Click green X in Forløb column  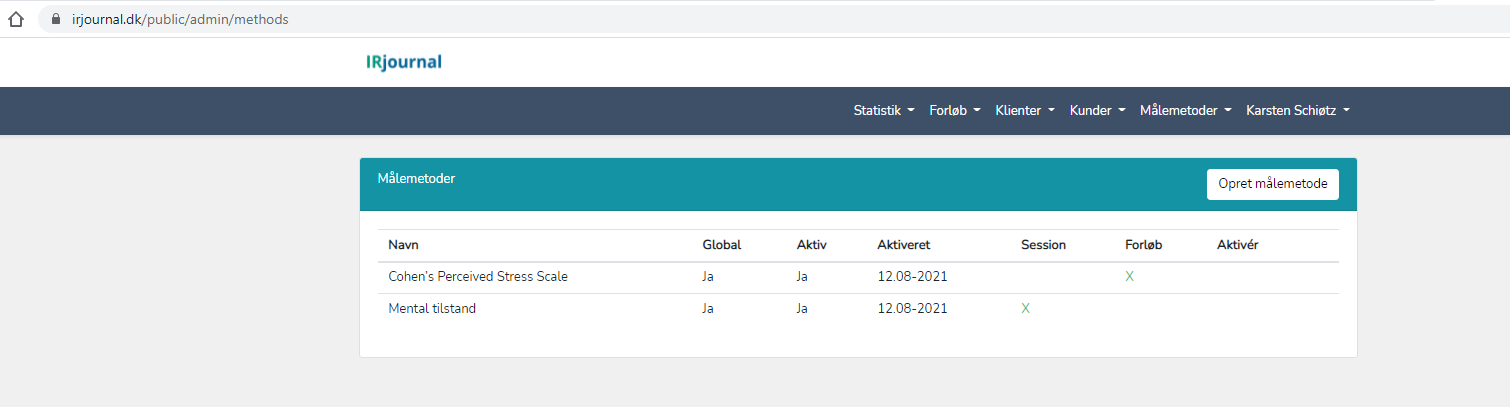(x=1129, y=277)
